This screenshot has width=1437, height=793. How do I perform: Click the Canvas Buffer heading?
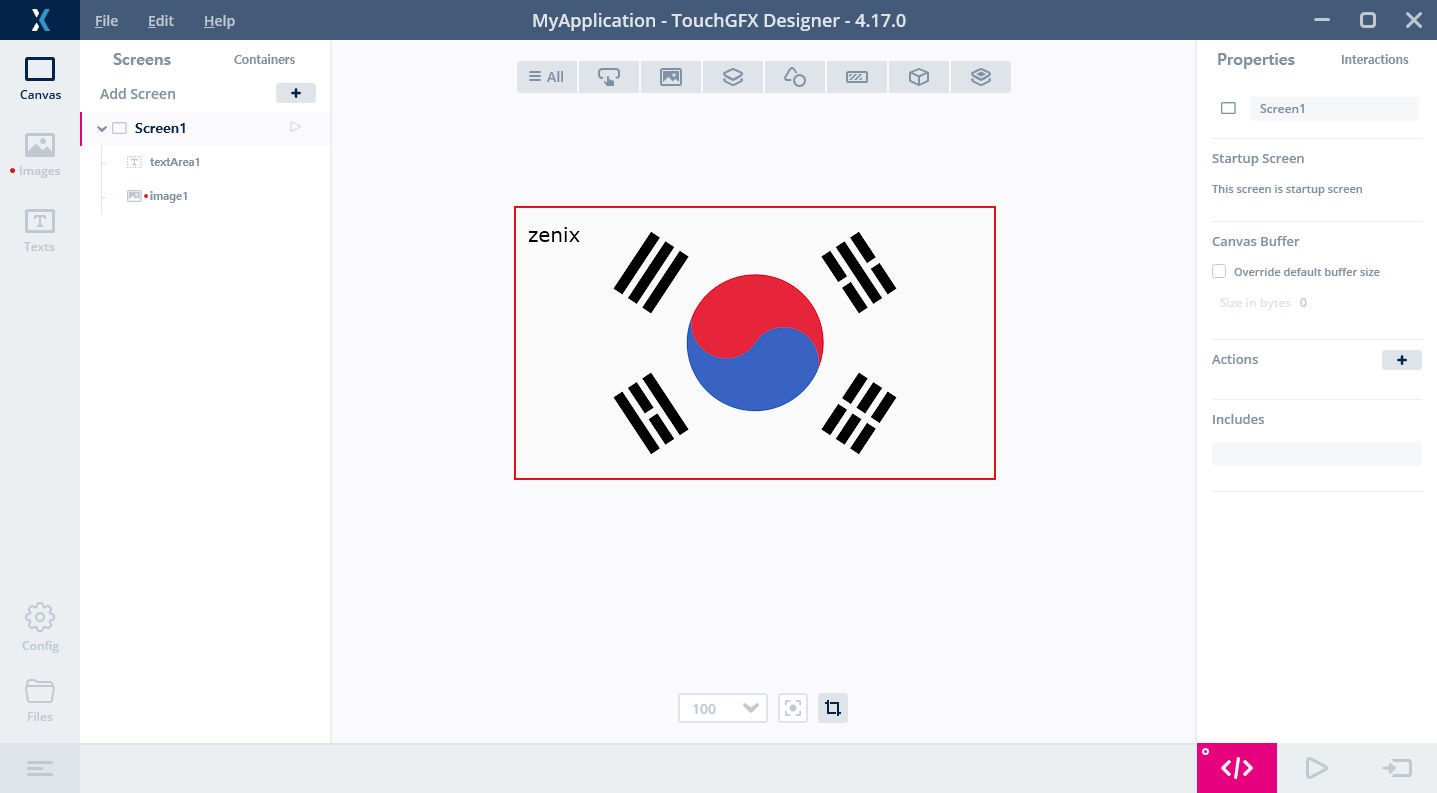1256,241
